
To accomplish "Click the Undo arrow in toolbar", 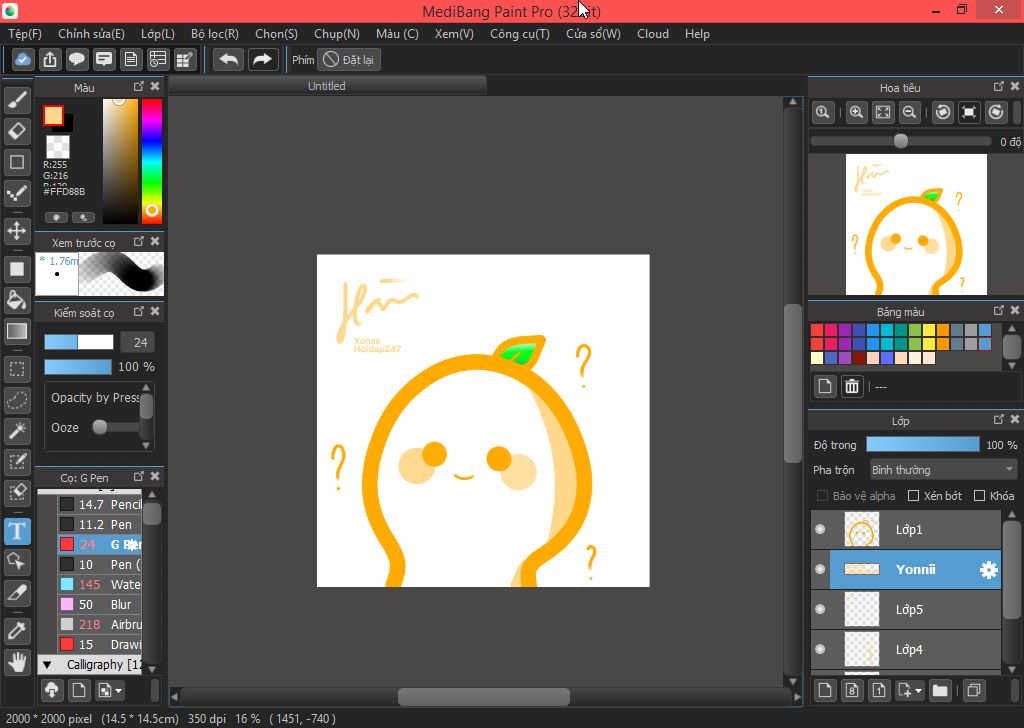I will [229, 60].
